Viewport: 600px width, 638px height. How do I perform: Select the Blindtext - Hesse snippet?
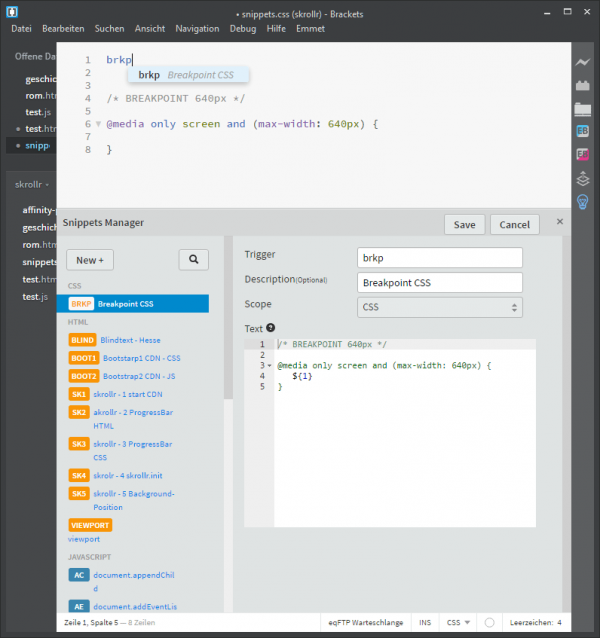(x=130, y=340)
